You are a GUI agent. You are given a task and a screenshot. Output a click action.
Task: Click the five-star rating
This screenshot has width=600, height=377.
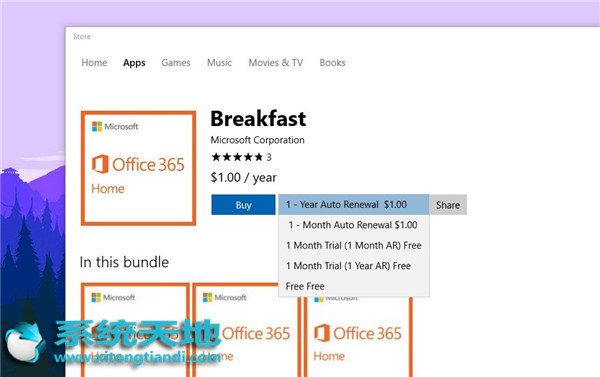(x=237, y=157)
